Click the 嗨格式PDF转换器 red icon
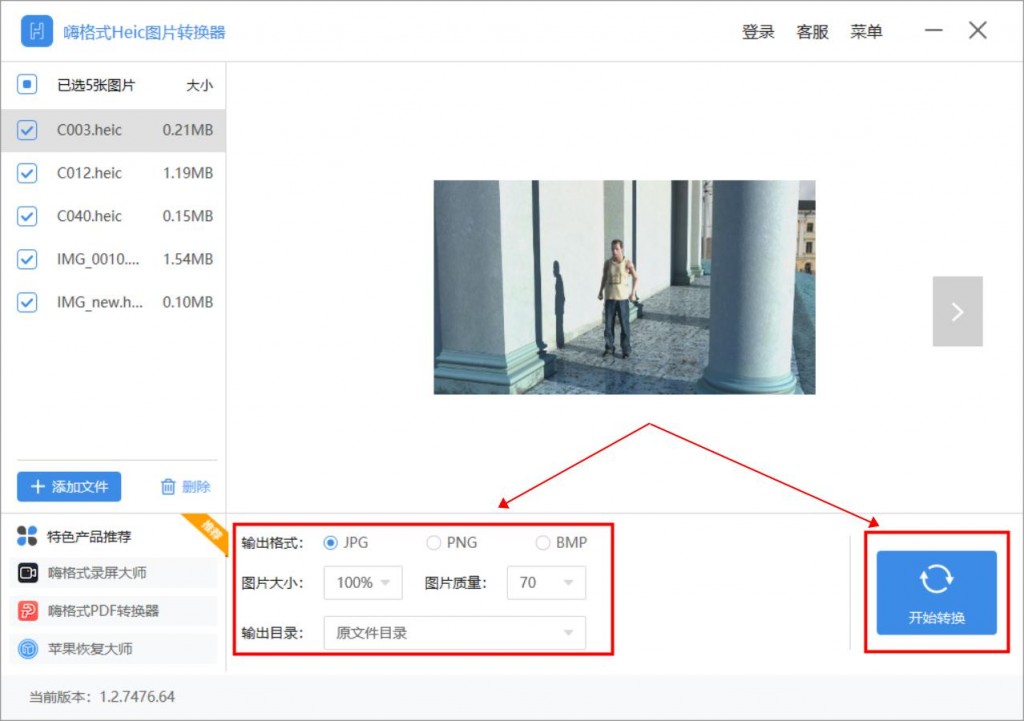Viewport: 1024px width, 721px height. coord(27,611)
